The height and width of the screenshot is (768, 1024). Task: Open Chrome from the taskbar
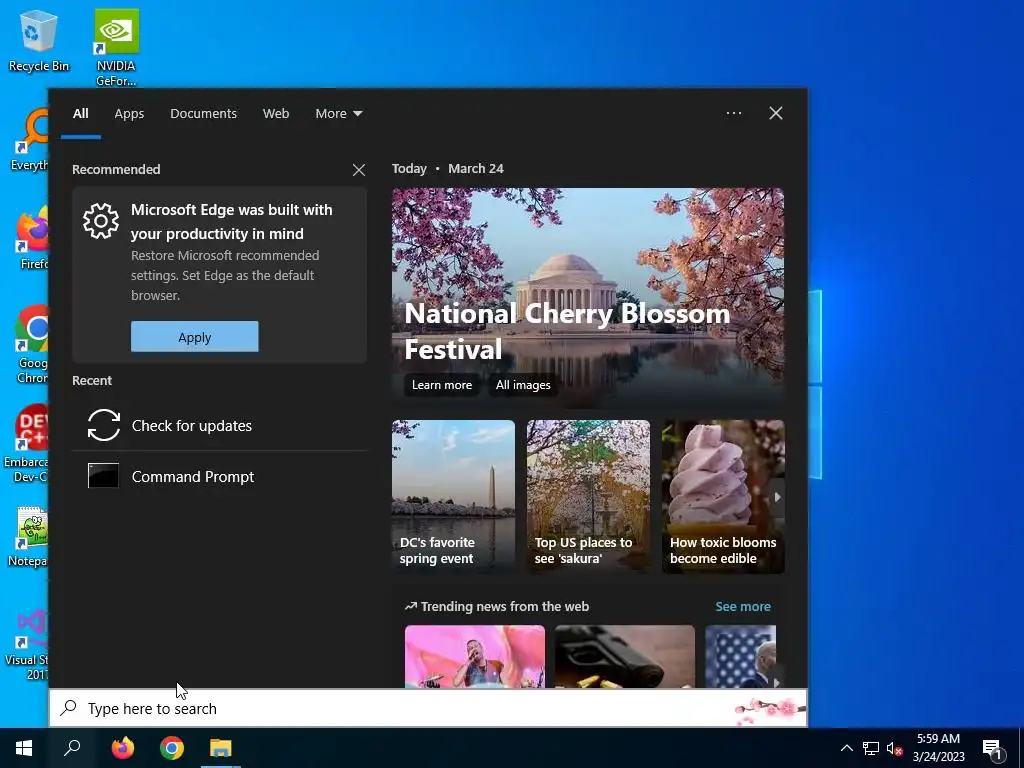[x=172, y=748]
